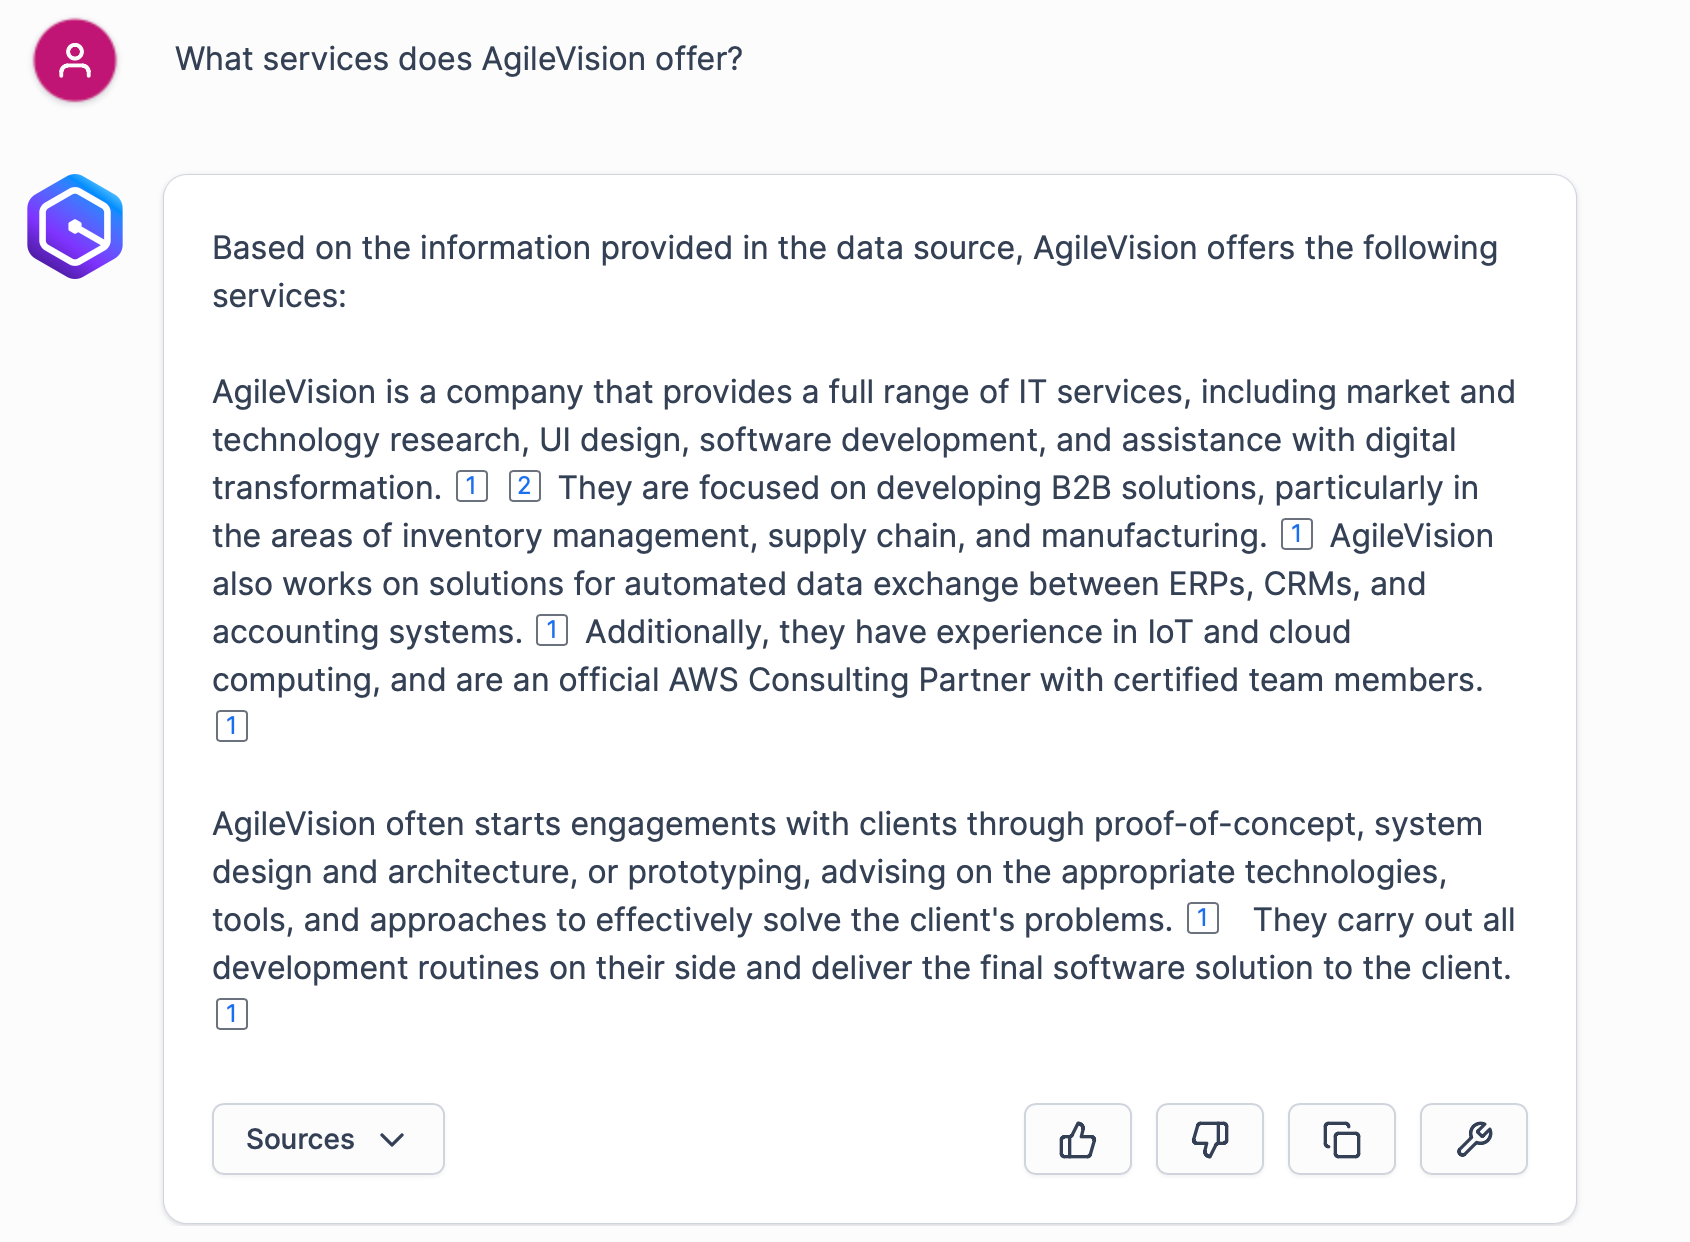Click the wrench tool icon
The image size is (1690, 1242).
(1473, 1139)
